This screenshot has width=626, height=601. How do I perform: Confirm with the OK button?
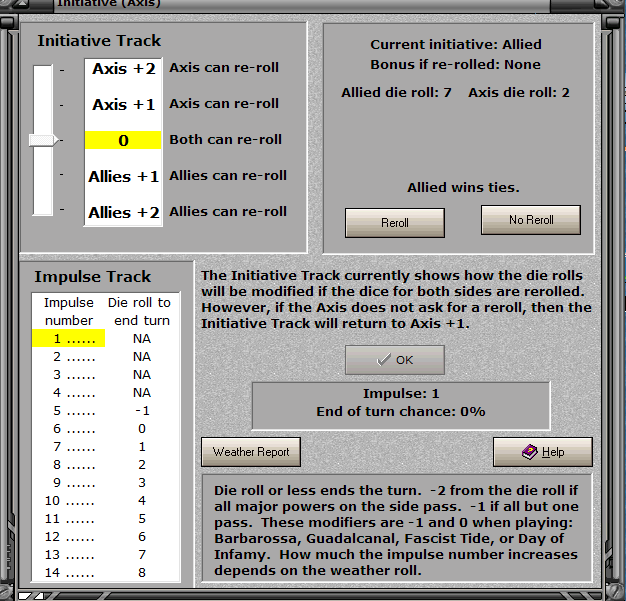pos(394,360)
